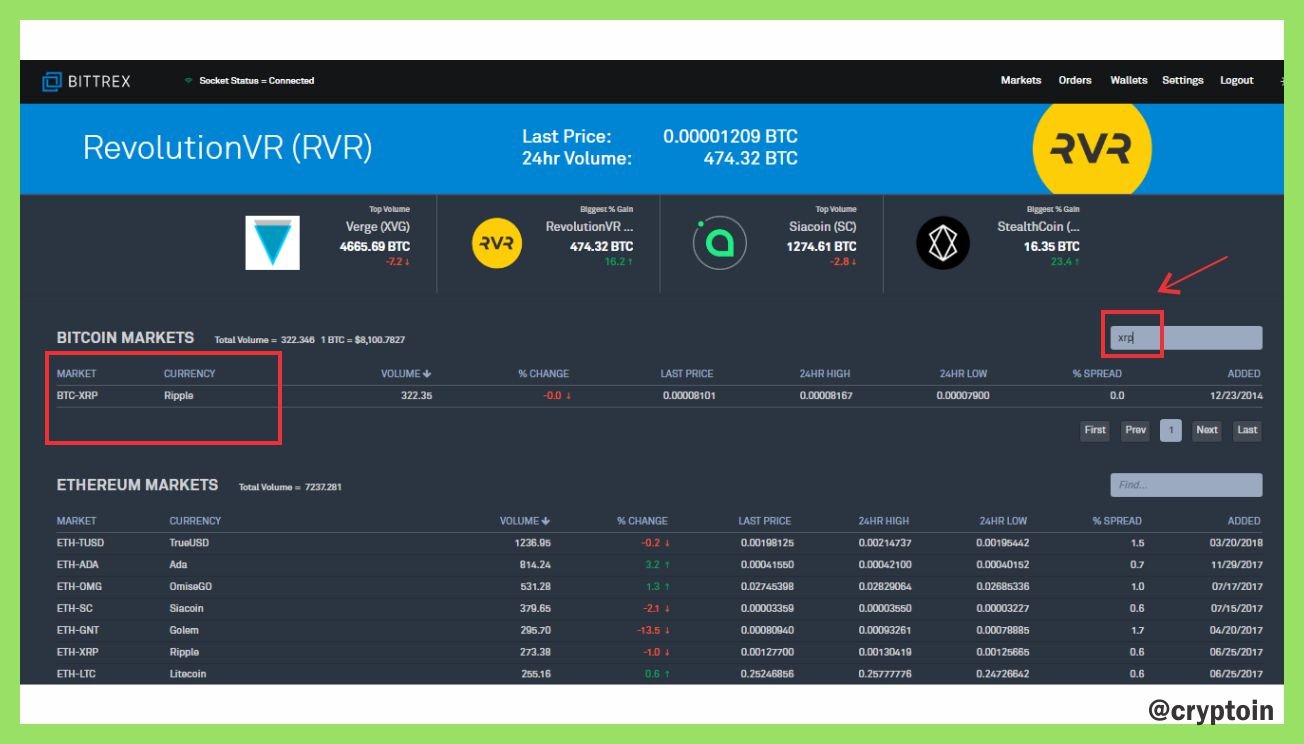The image size is (1304, 744).
Task: Open the ETH-XRP market
Action: [x=77, y=653]
